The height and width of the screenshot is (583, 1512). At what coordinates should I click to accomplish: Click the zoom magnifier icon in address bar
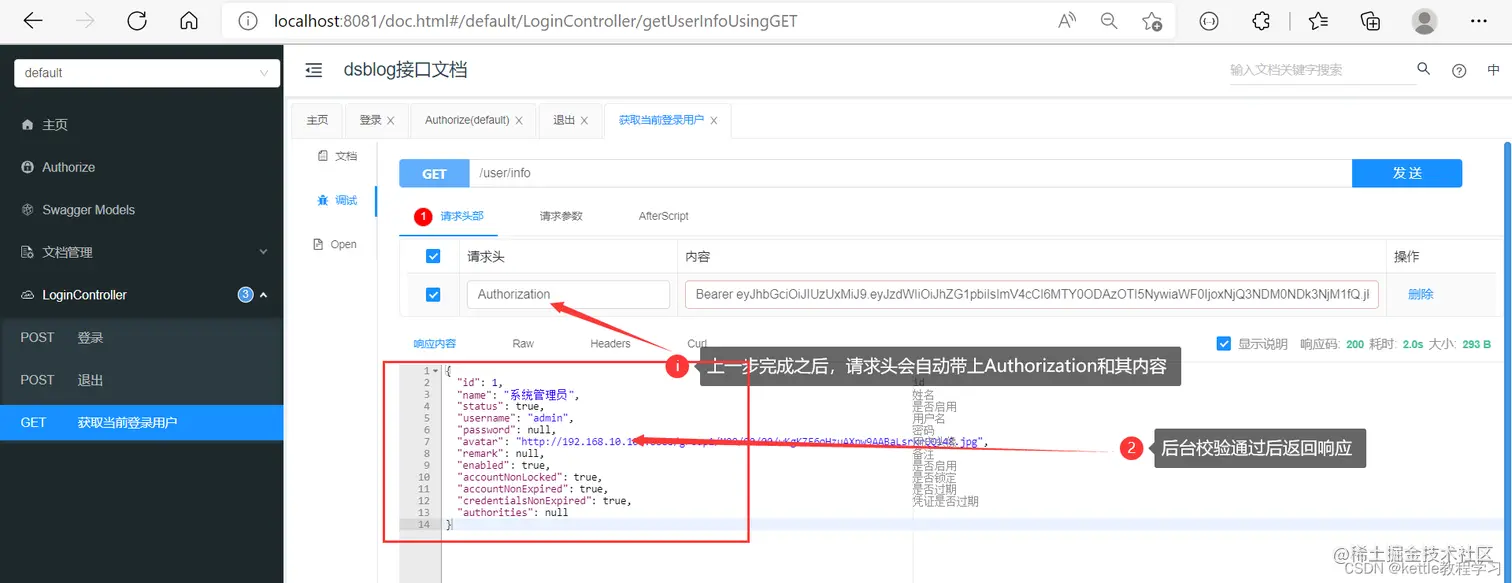coord(1109,20)
